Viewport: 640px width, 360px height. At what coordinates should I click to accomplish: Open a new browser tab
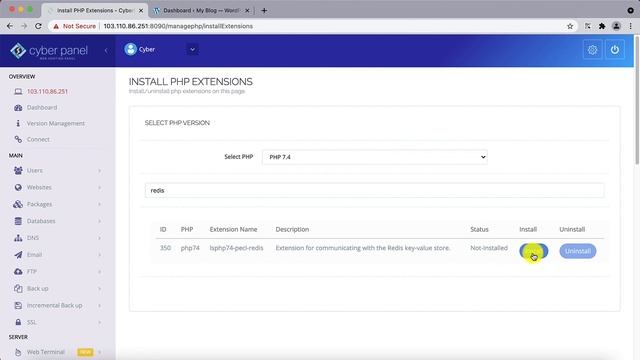coord(264,11)
